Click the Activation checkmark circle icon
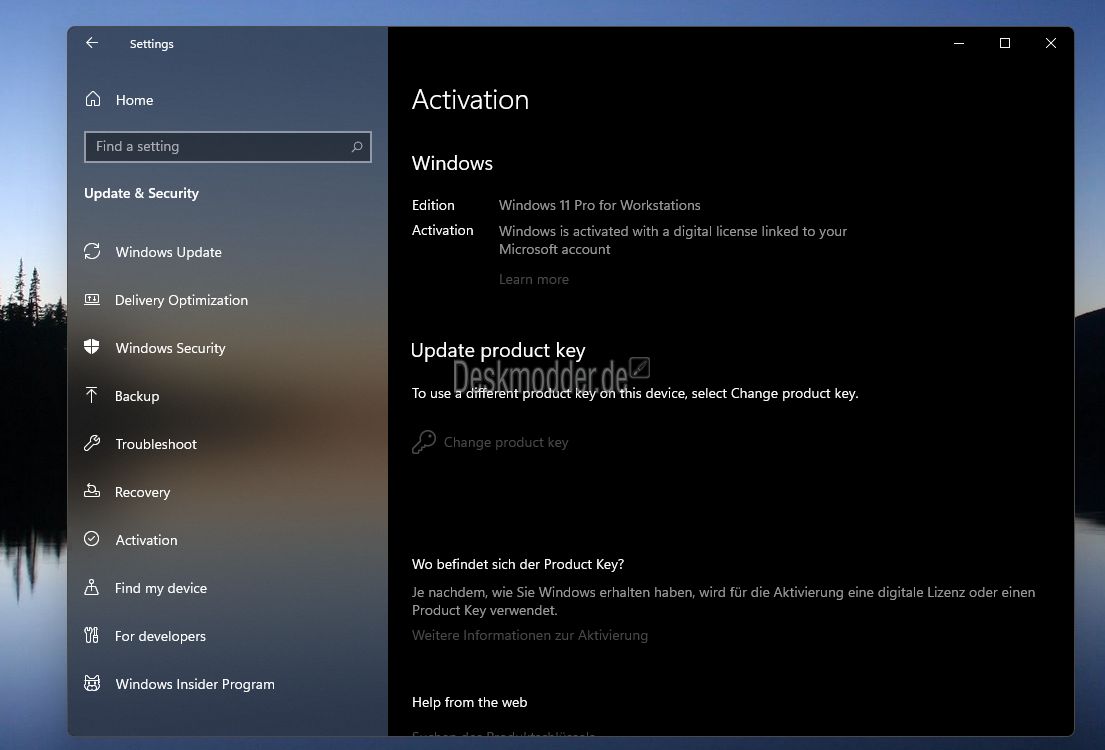Viewport: 1105px width, 750px height. click(x=92, y=539)
